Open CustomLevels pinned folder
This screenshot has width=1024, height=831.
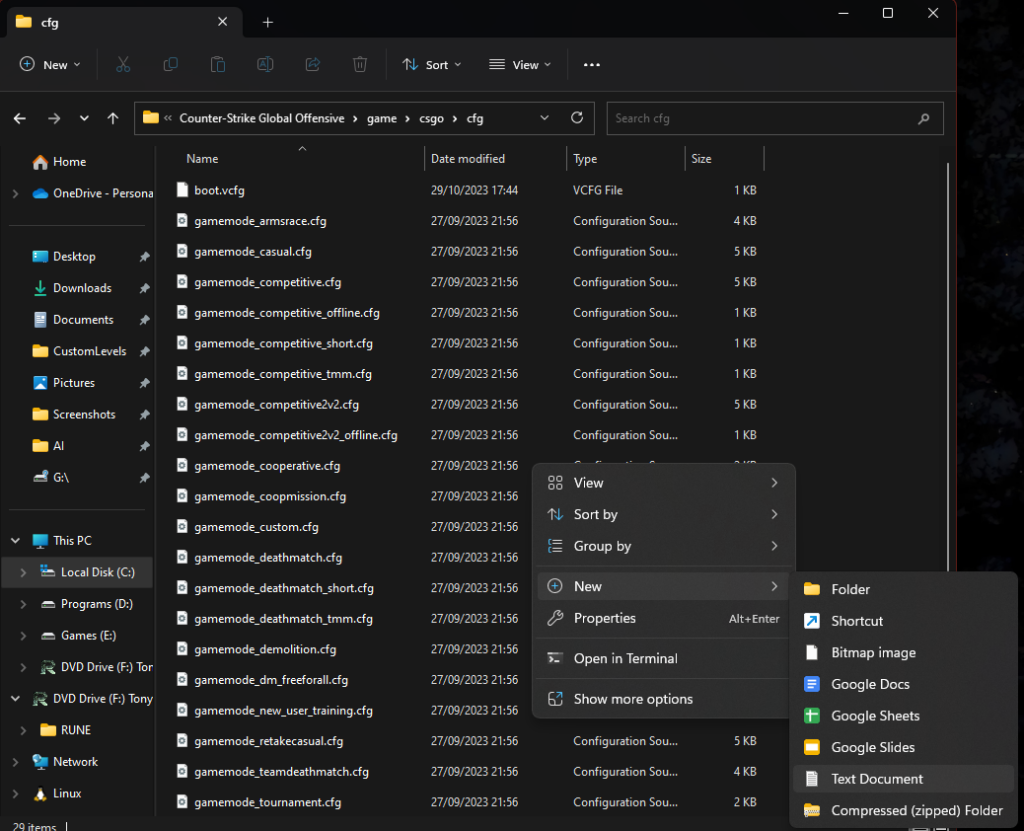(89, 351)
